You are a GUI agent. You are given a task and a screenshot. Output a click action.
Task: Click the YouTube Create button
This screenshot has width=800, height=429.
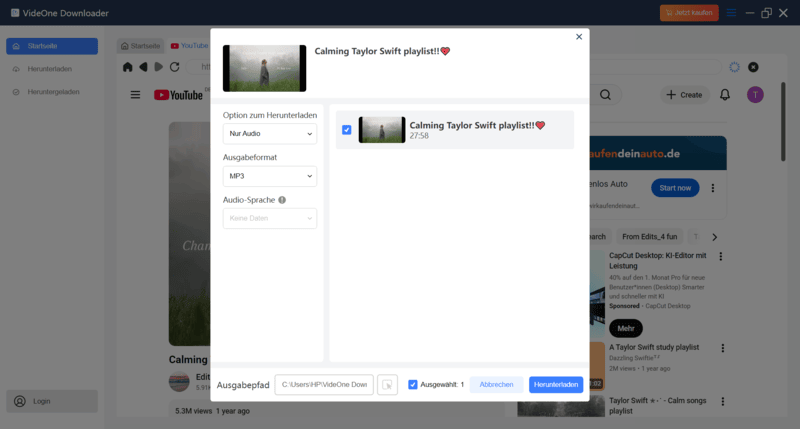click(x=684, y=95)
